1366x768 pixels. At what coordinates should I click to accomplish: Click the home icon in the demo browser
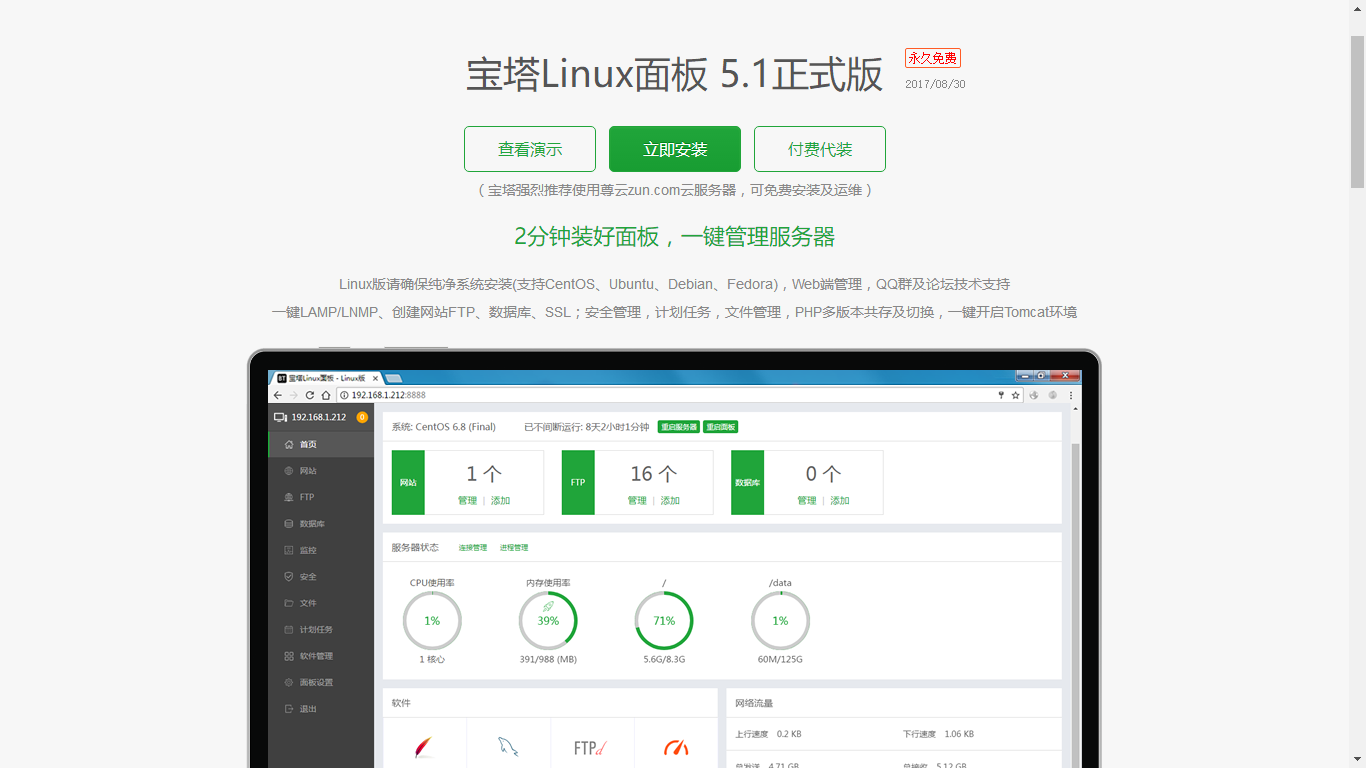pyautogui.click(x=326, y=395)
